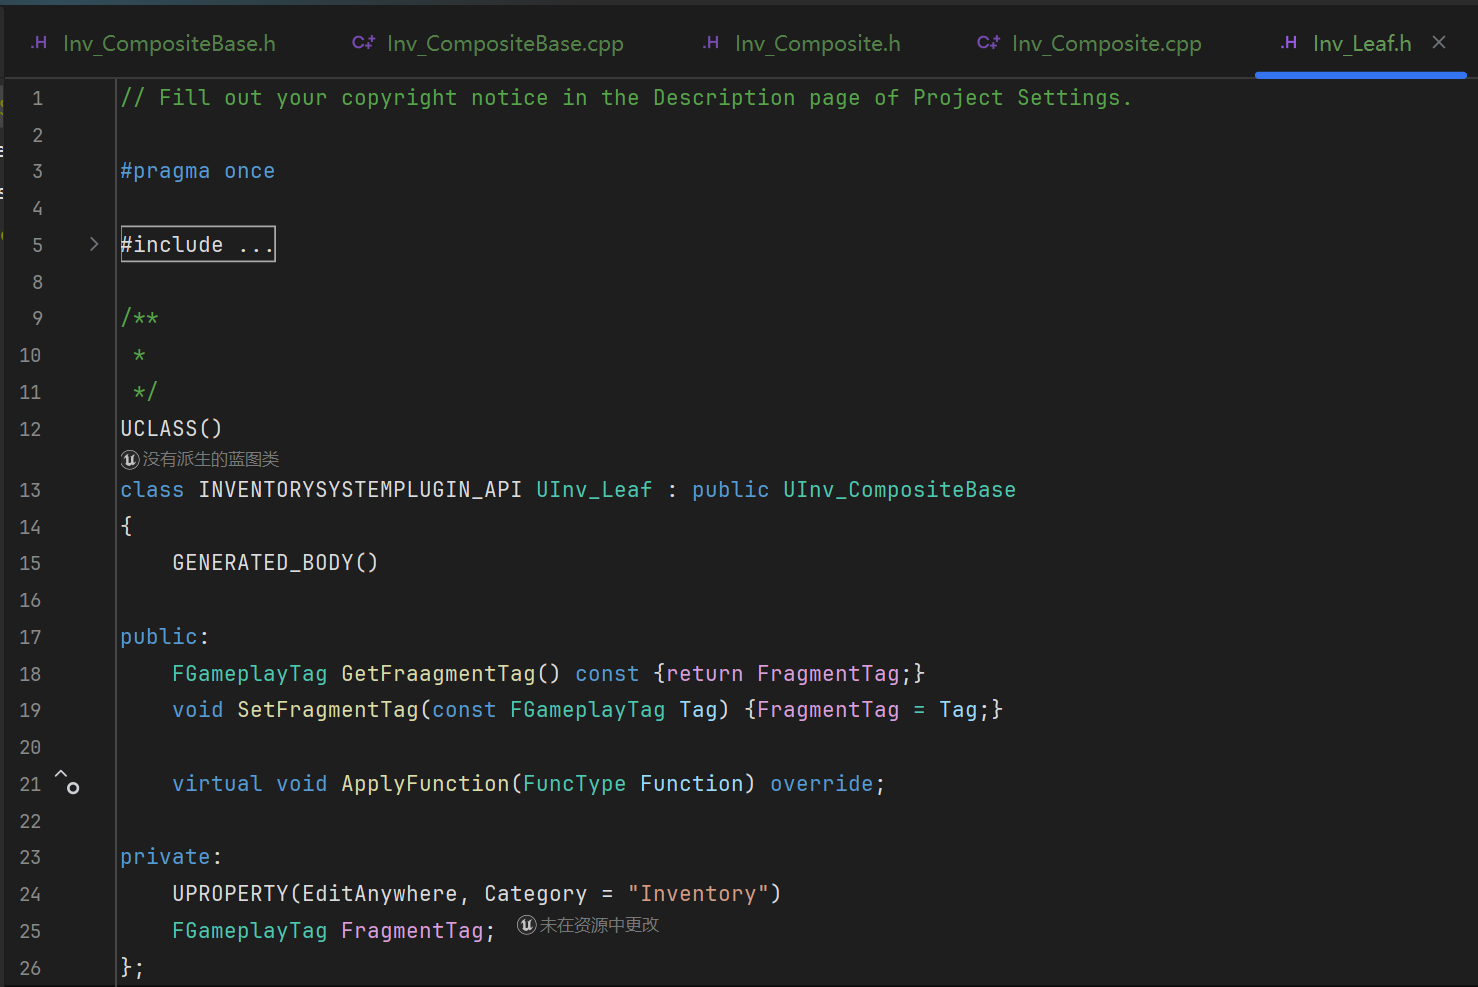Viewport: 1478px width, 987px height.
Task: Open the '未在资源中更改' inlay hint
Action: (x=599, y=925)
